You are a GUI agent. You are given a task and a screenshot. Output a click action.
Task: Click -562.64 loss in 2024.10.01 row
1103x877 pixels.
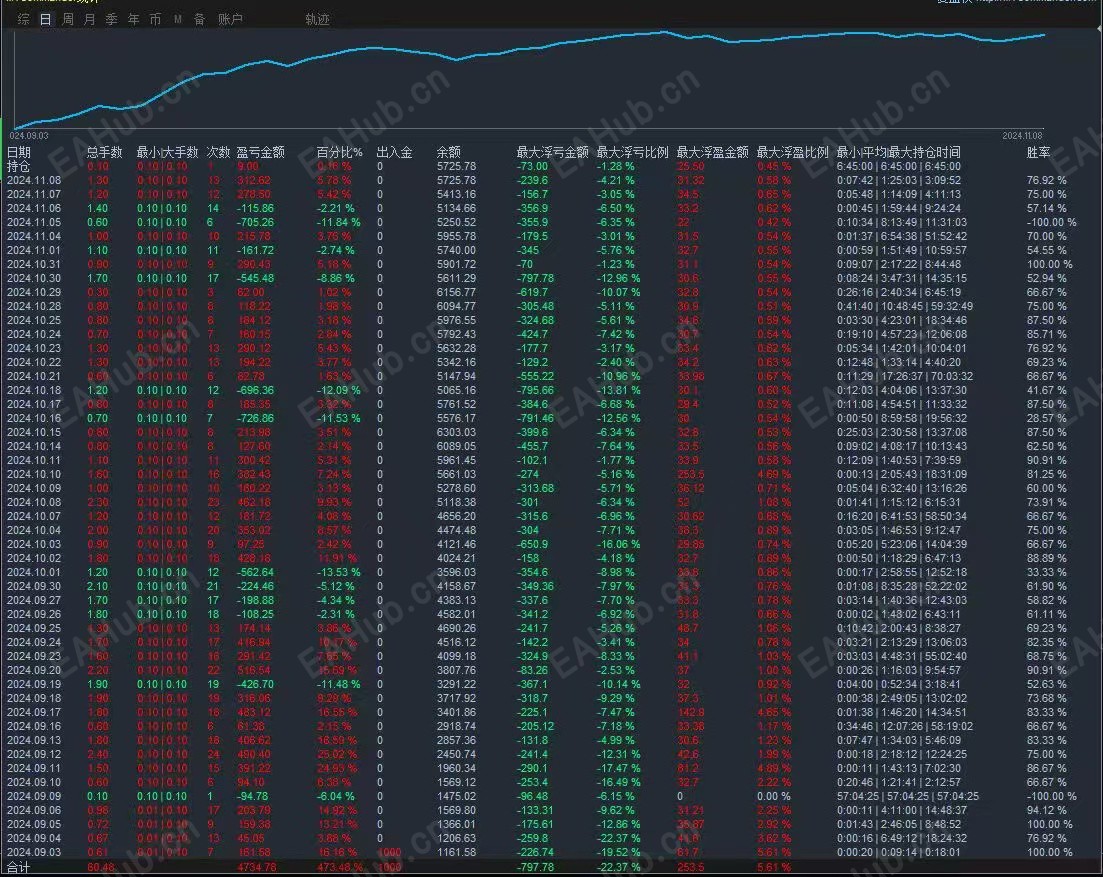tap(255, 572)
